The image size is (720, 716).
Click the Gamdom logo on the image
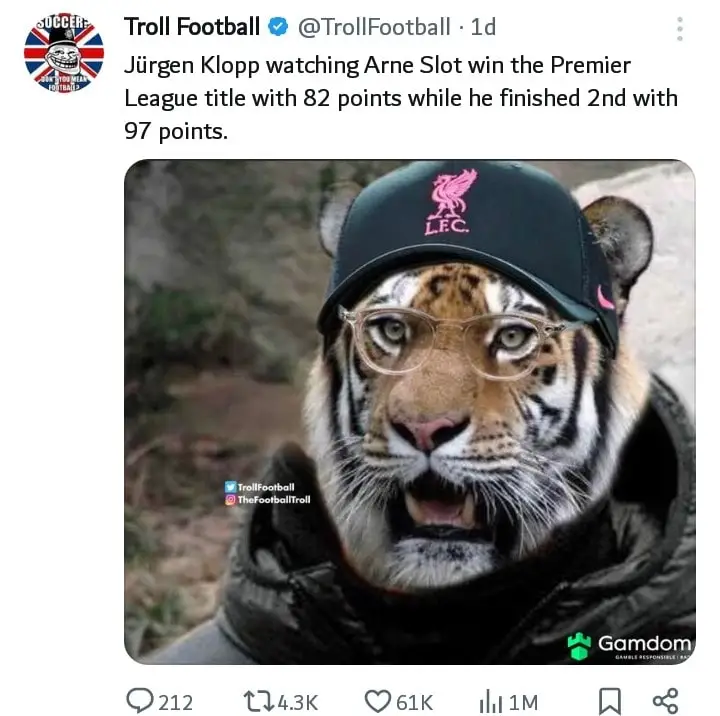(629, 644)
